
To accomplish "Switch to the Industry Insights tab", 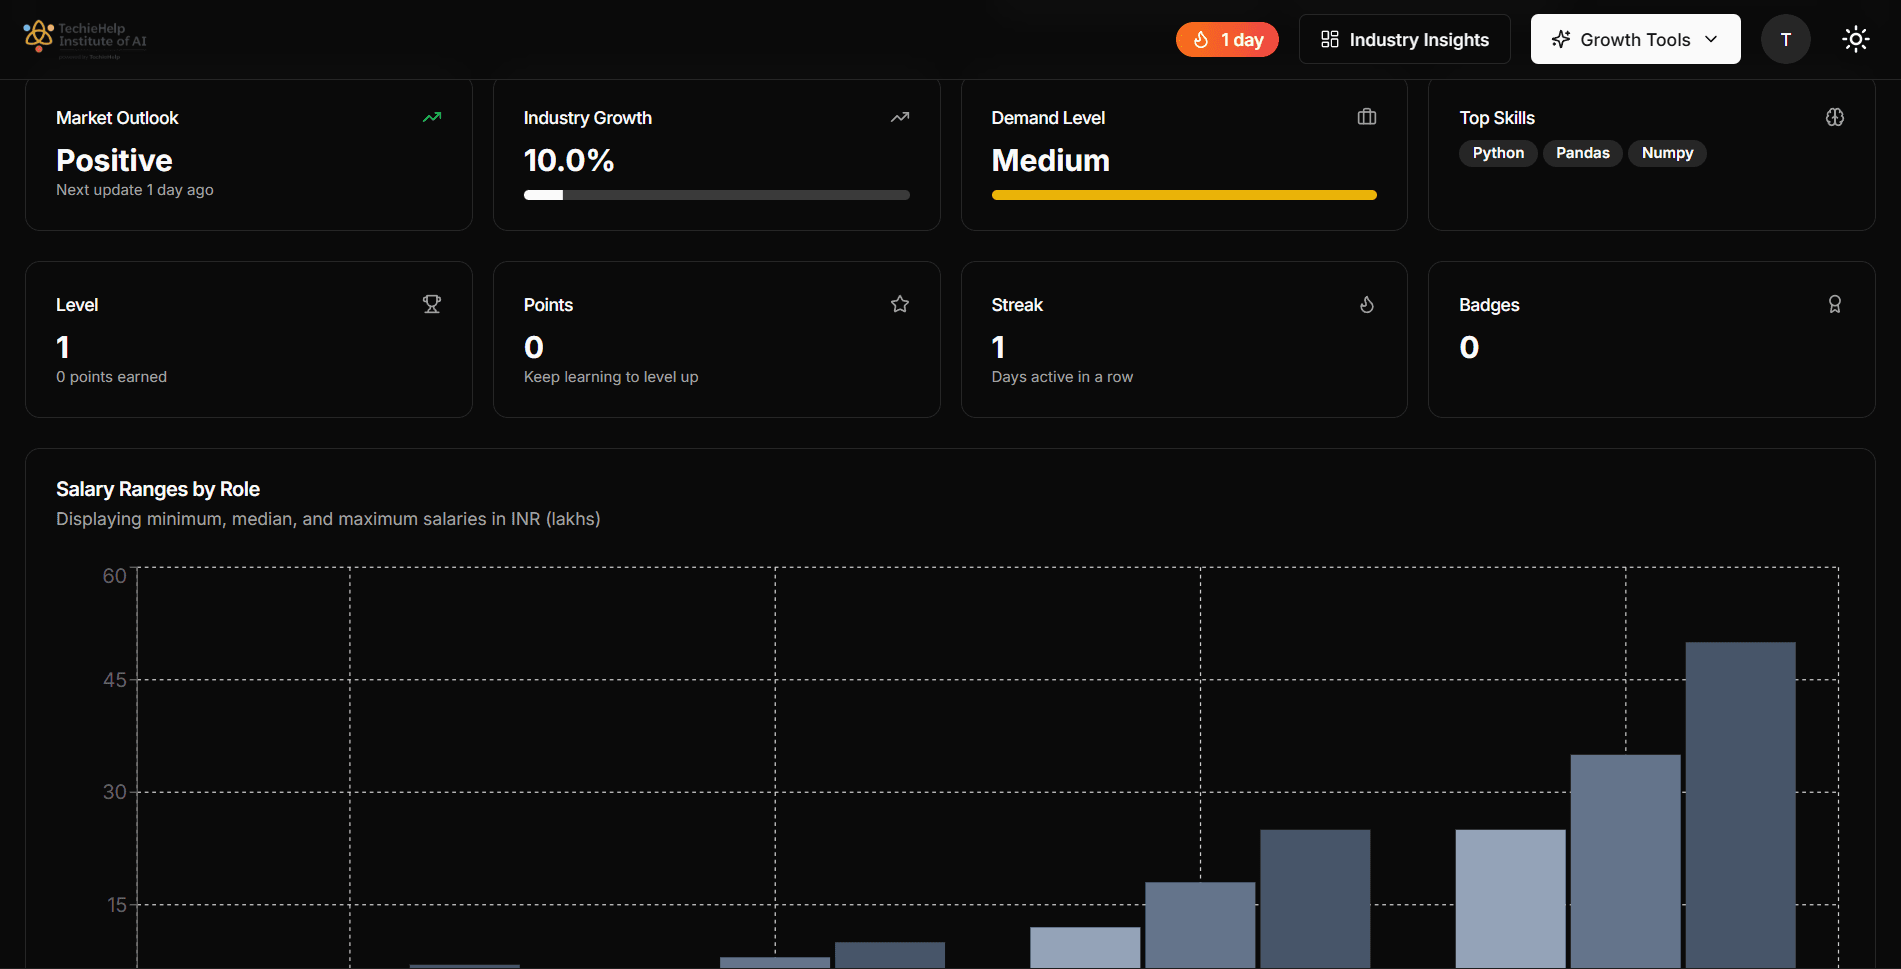I will coord(1404,39).
